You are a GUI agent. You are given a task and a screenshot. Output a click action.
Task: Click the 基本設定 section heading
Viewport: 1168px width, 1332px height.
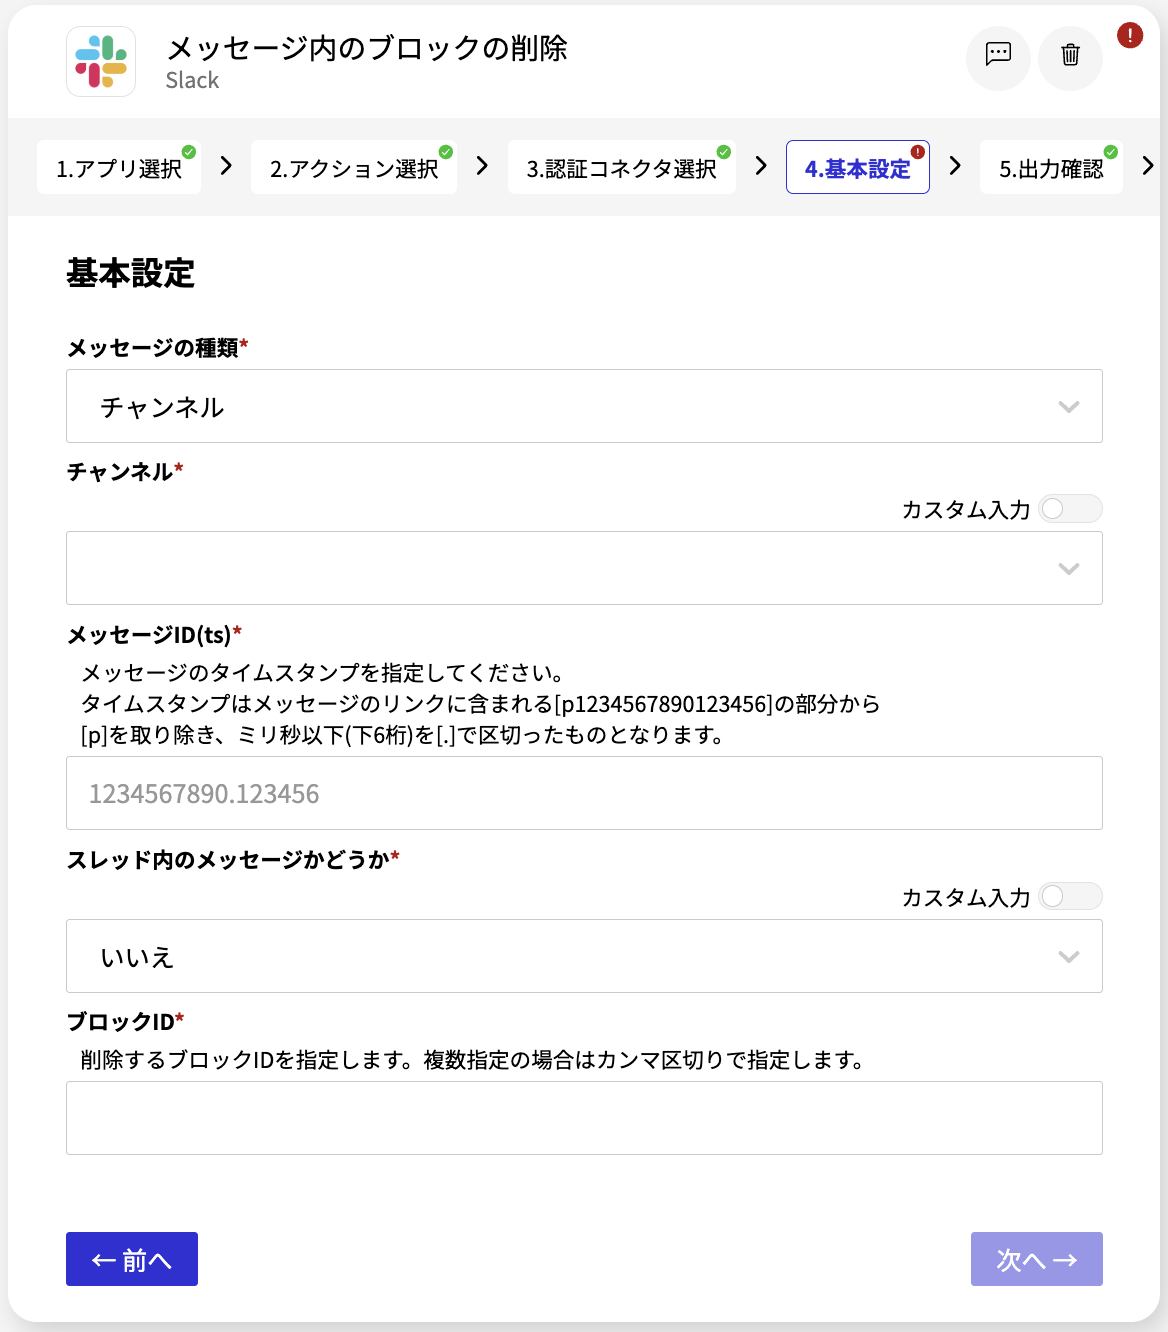[x=131, y=273]
